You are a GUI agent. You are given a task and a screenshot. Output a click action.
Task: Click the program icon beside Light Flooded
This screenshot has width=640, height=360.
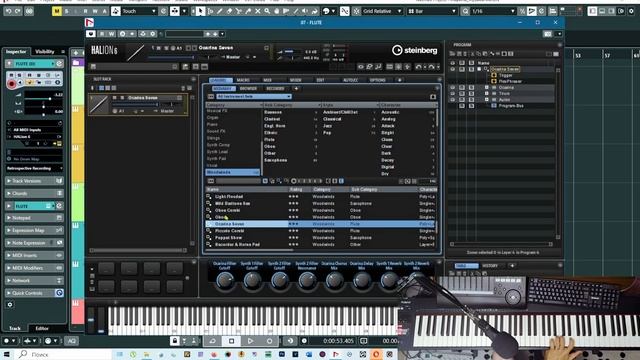tap(209, 196)
